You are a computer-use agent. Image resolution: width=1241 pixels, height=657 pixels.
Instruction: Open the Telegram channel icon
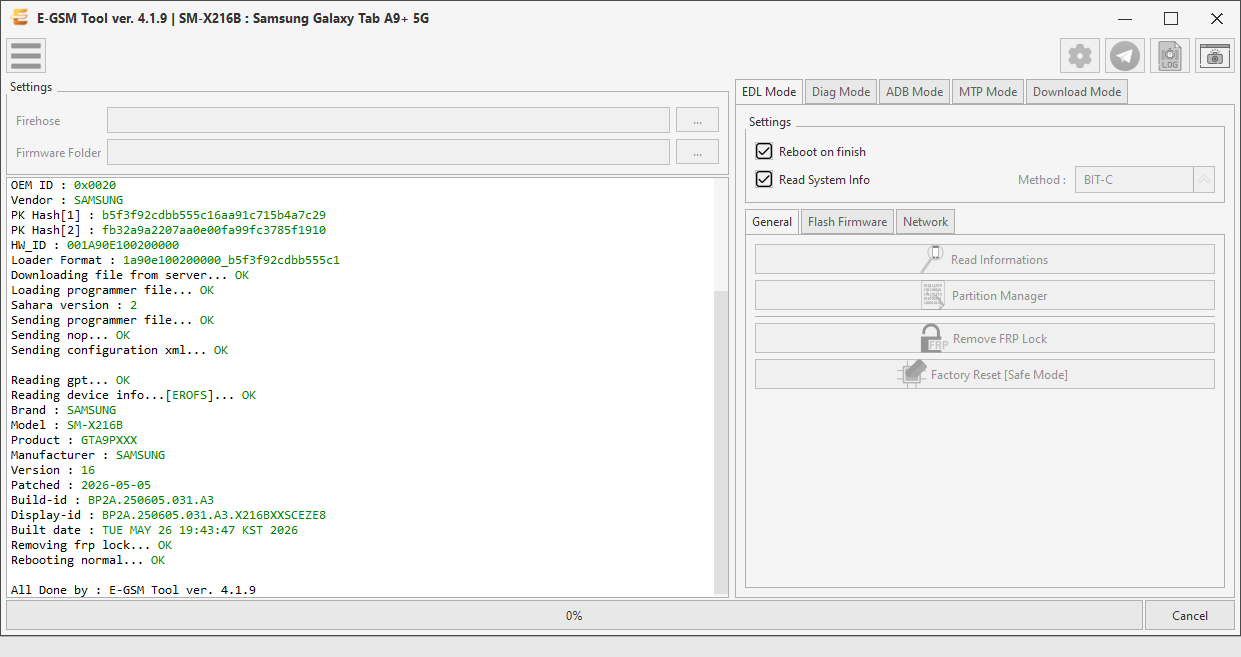[x=1125, y=56]
